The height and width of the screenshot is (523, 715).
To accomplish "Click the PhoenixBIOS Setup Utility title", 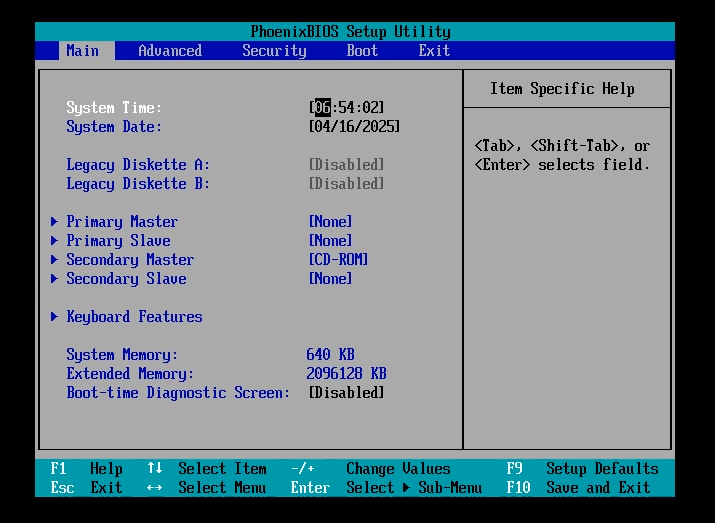I will point(351,31).
